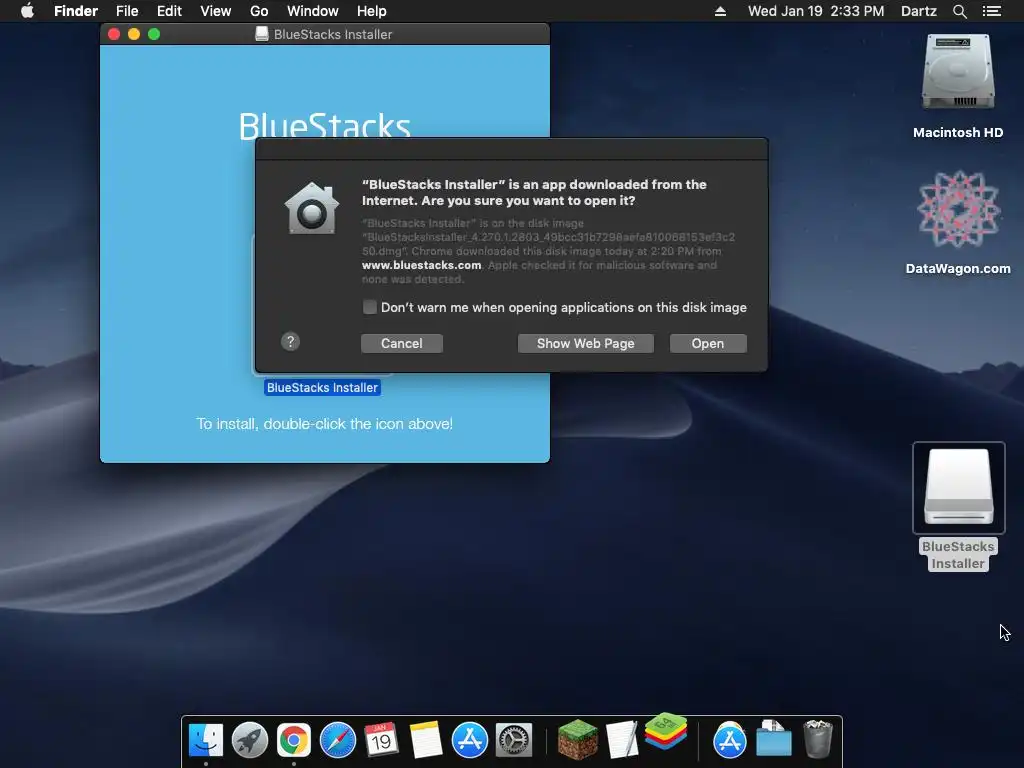The image size is (1024, 768).
Task: Click 'To install, double-click the icon above!' text
Action: [325, 424]
